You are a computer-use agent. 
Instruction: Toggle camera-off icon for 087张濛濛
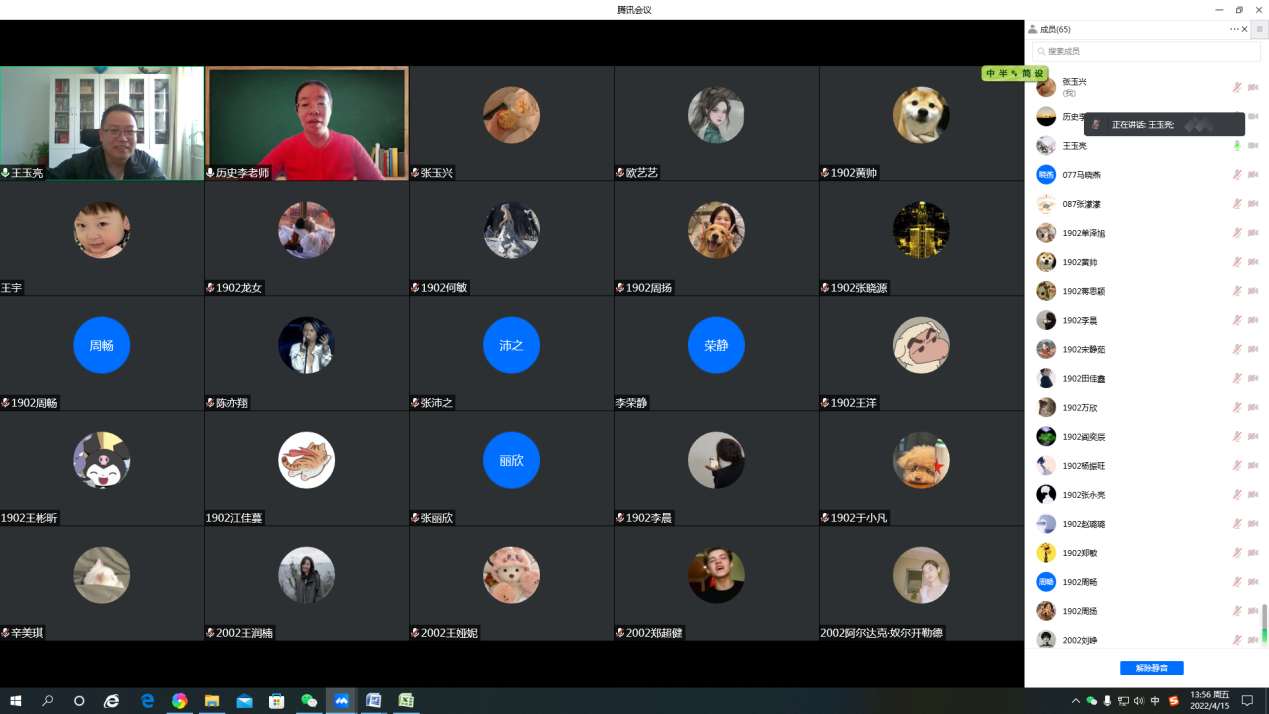pyautogui.click(x=1253, y=204)
